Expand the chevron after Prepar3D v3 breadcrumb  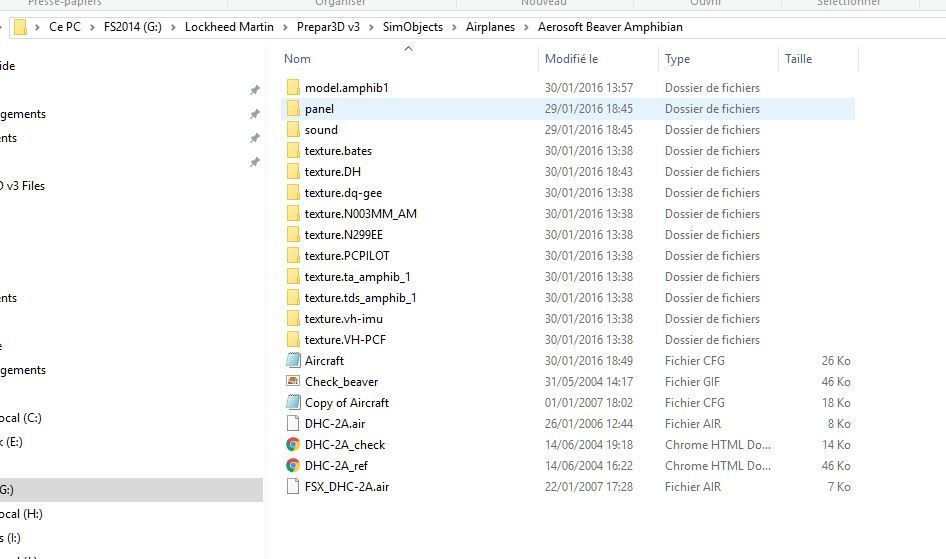click(x=371, y=27)
